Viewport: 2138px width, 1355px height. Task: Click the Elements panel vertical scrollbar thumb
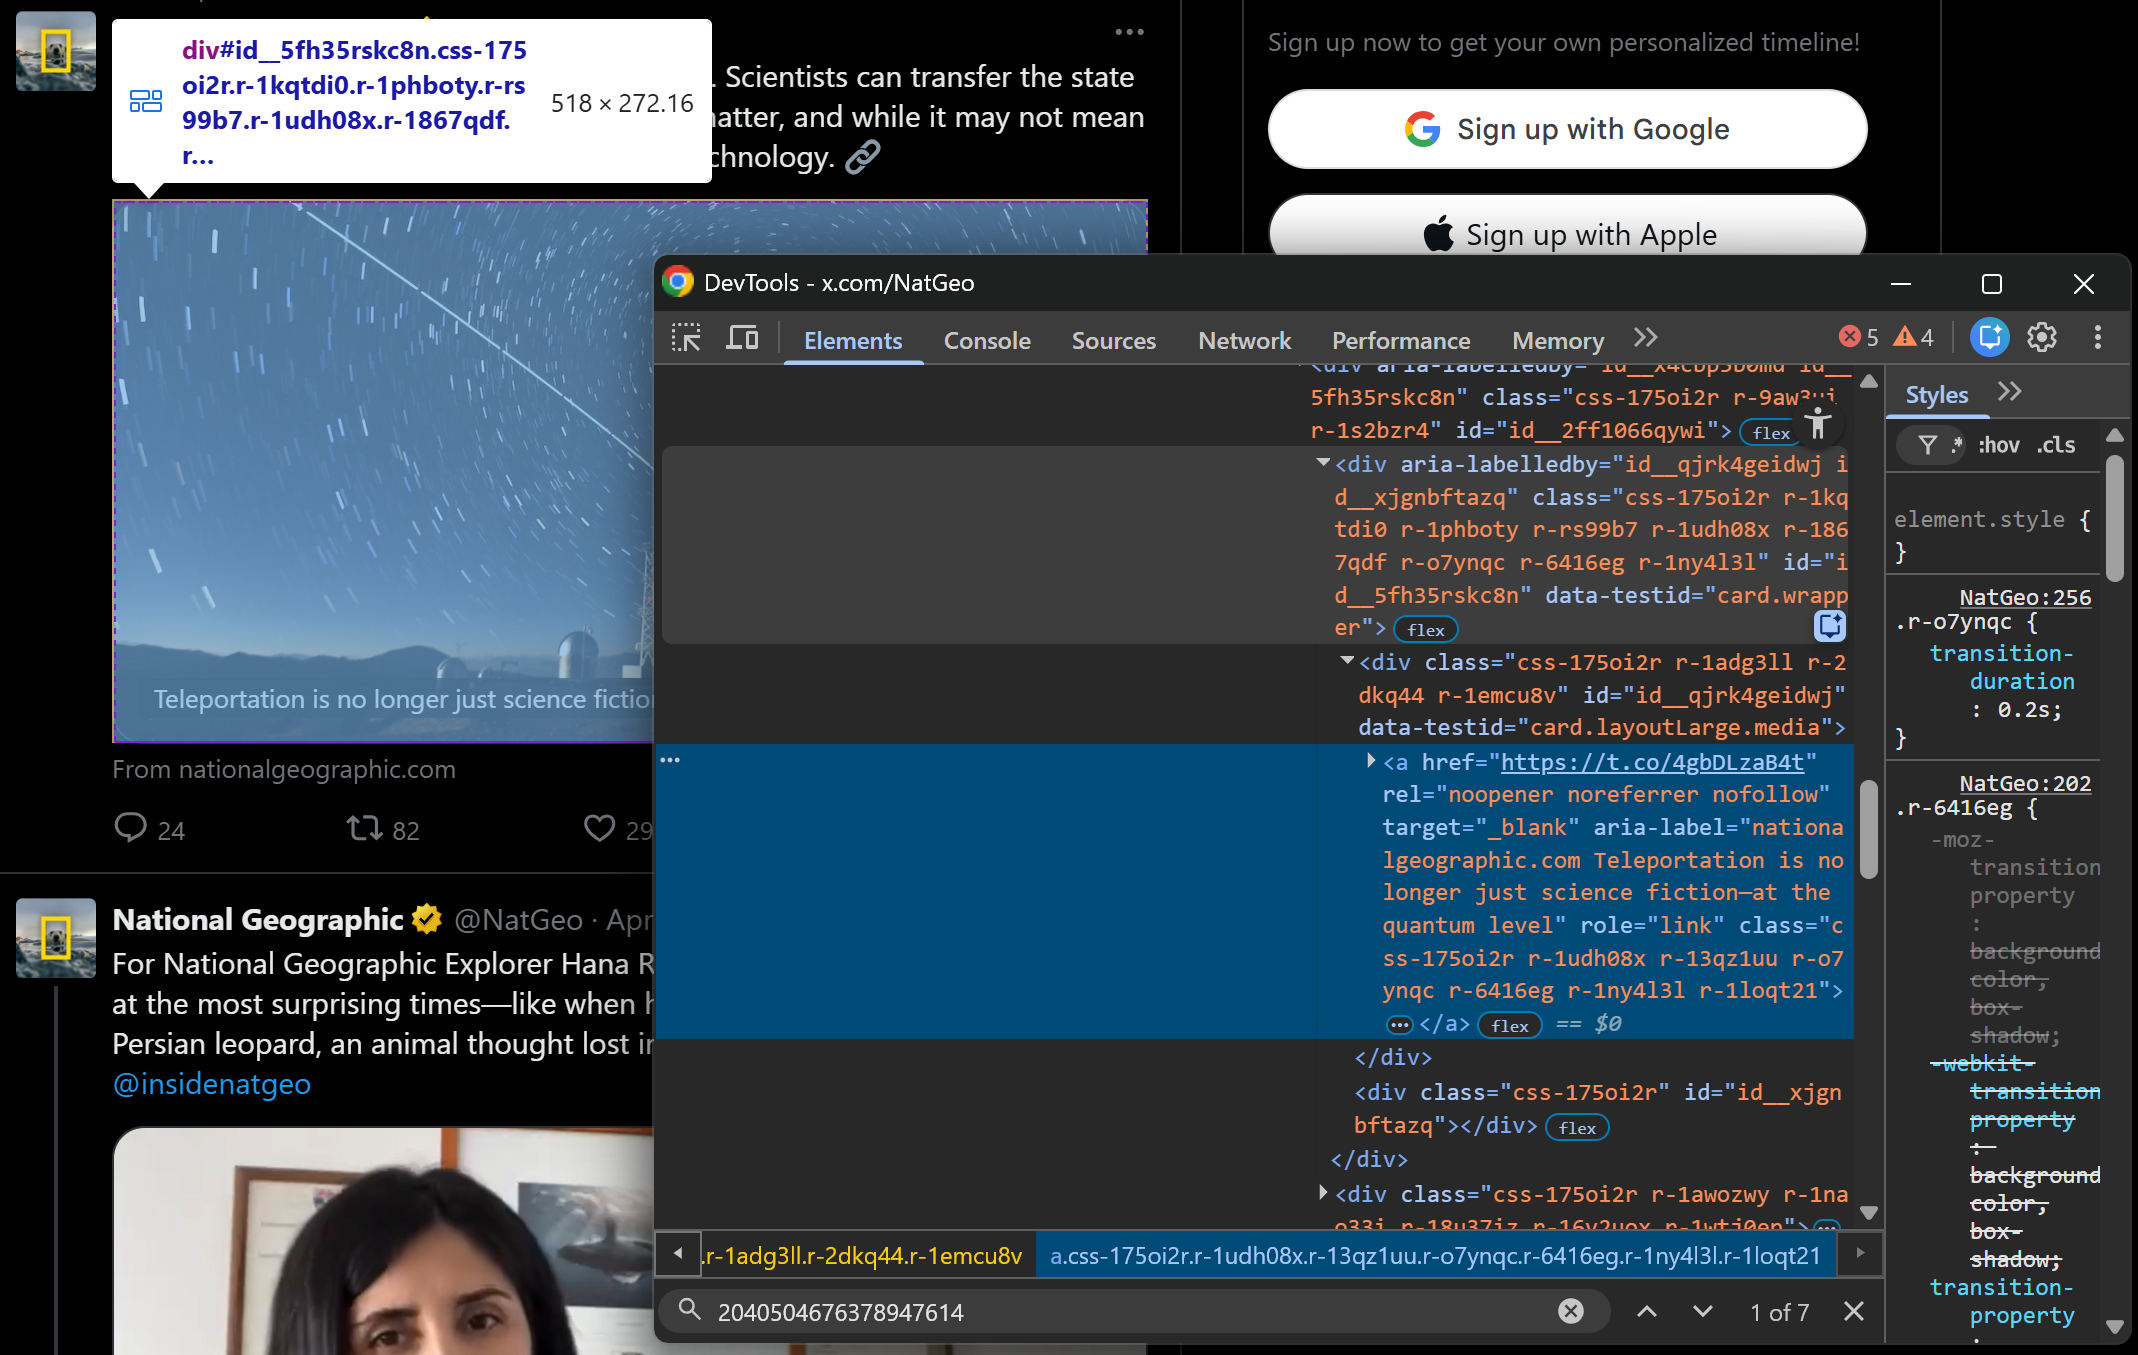pos(1868,829)
